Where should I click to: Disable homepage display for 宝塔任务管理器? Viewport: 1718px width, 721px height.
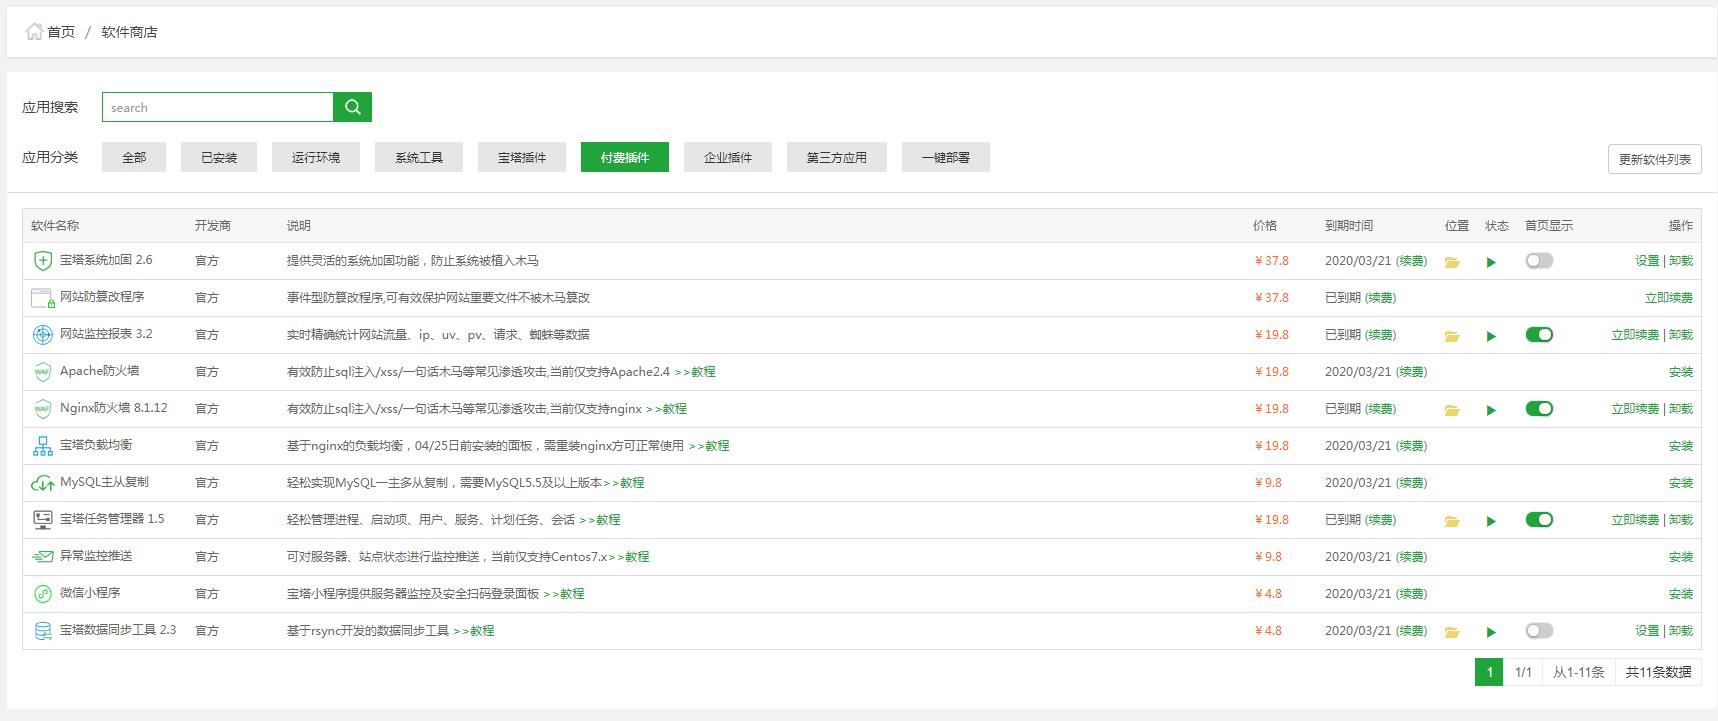click(1539, 519)
